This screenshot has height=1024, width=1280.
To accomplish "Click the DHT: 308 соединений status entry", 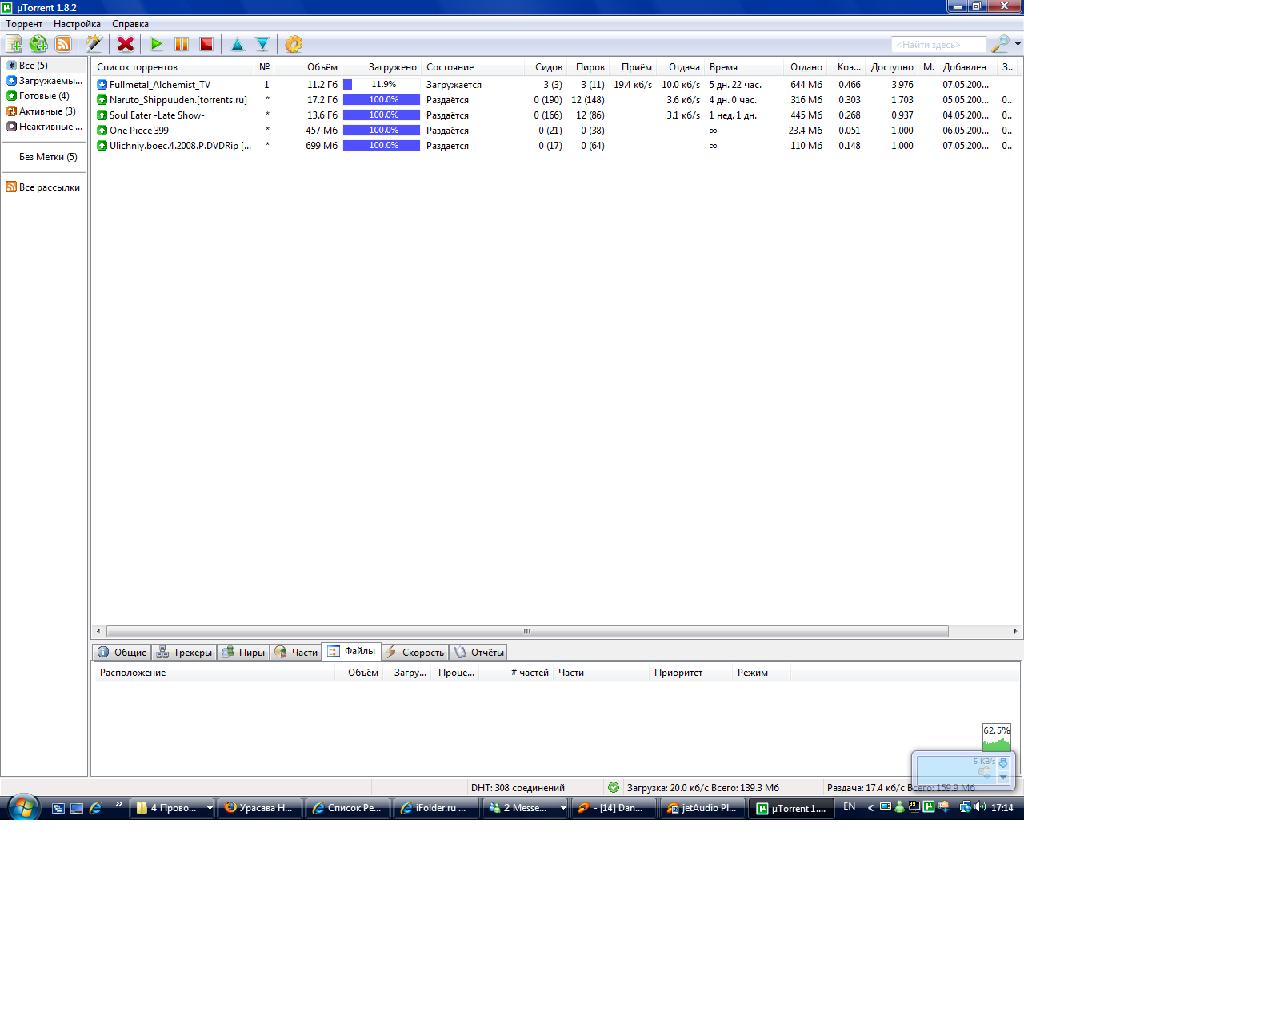I will point(518,788).
